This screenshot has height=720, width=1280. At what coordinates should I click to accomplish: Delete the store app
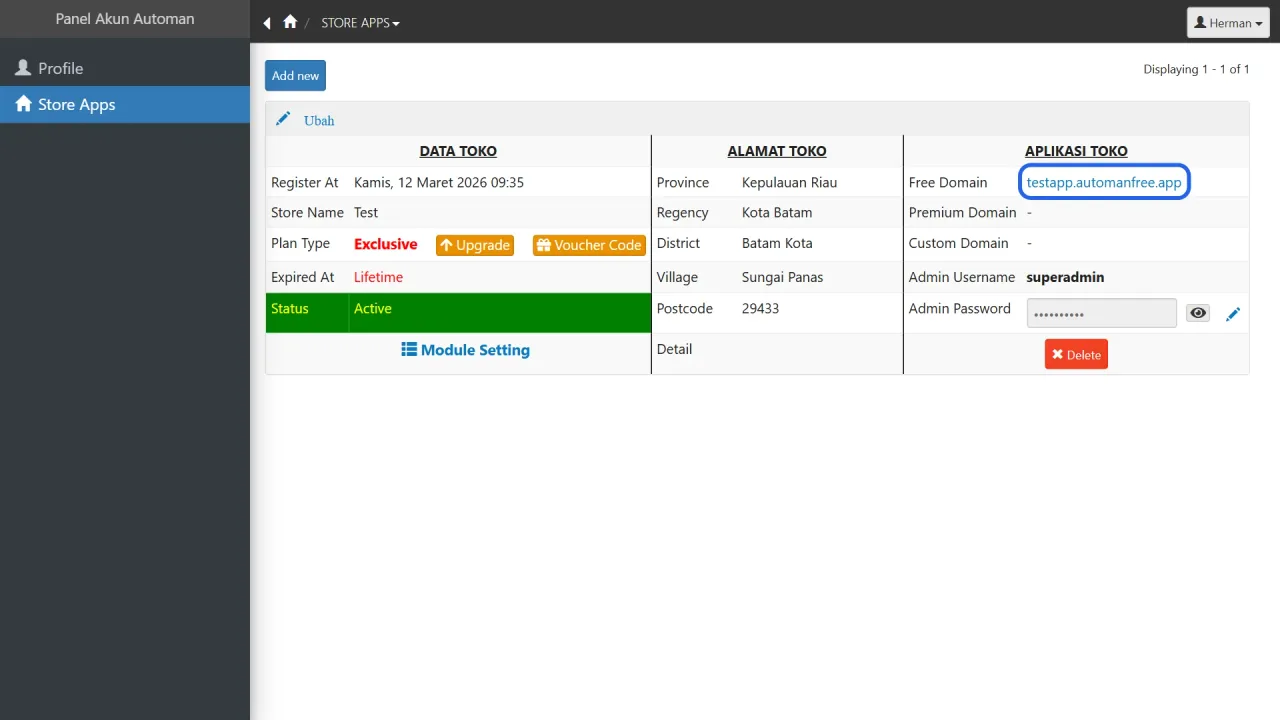pos(1076,354)
